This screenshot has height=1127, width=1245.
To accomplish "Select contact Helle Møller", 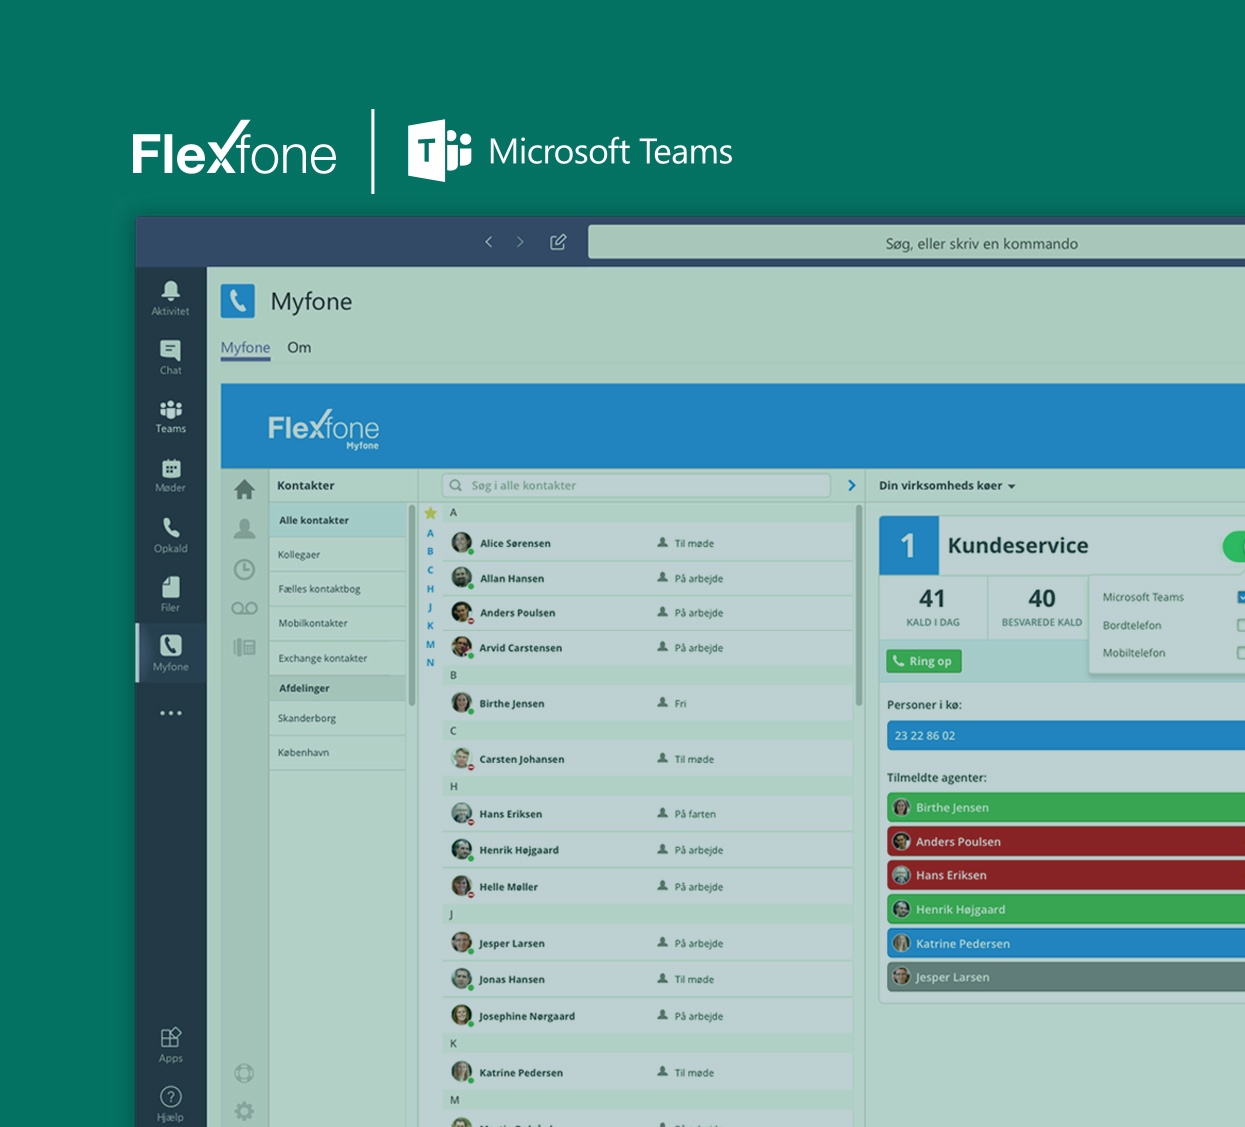I will pyautogui.click(x=648, y=886).
